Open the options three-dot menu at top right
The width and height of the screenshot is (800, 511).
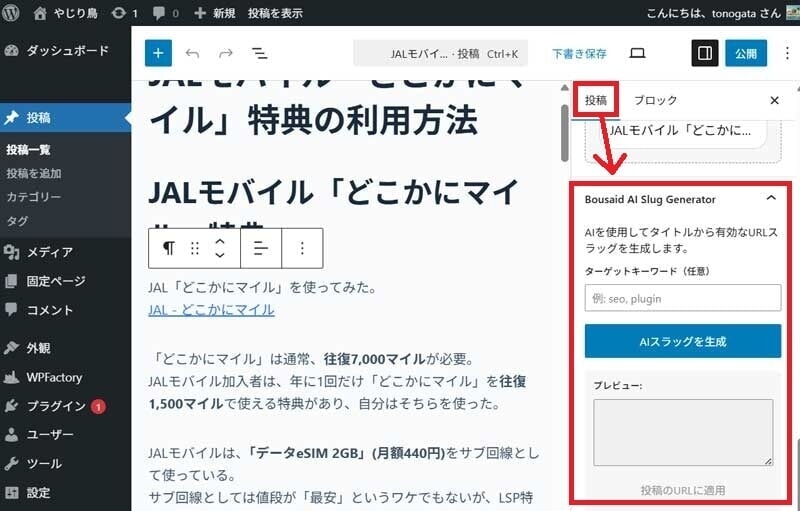coord(787,53)
